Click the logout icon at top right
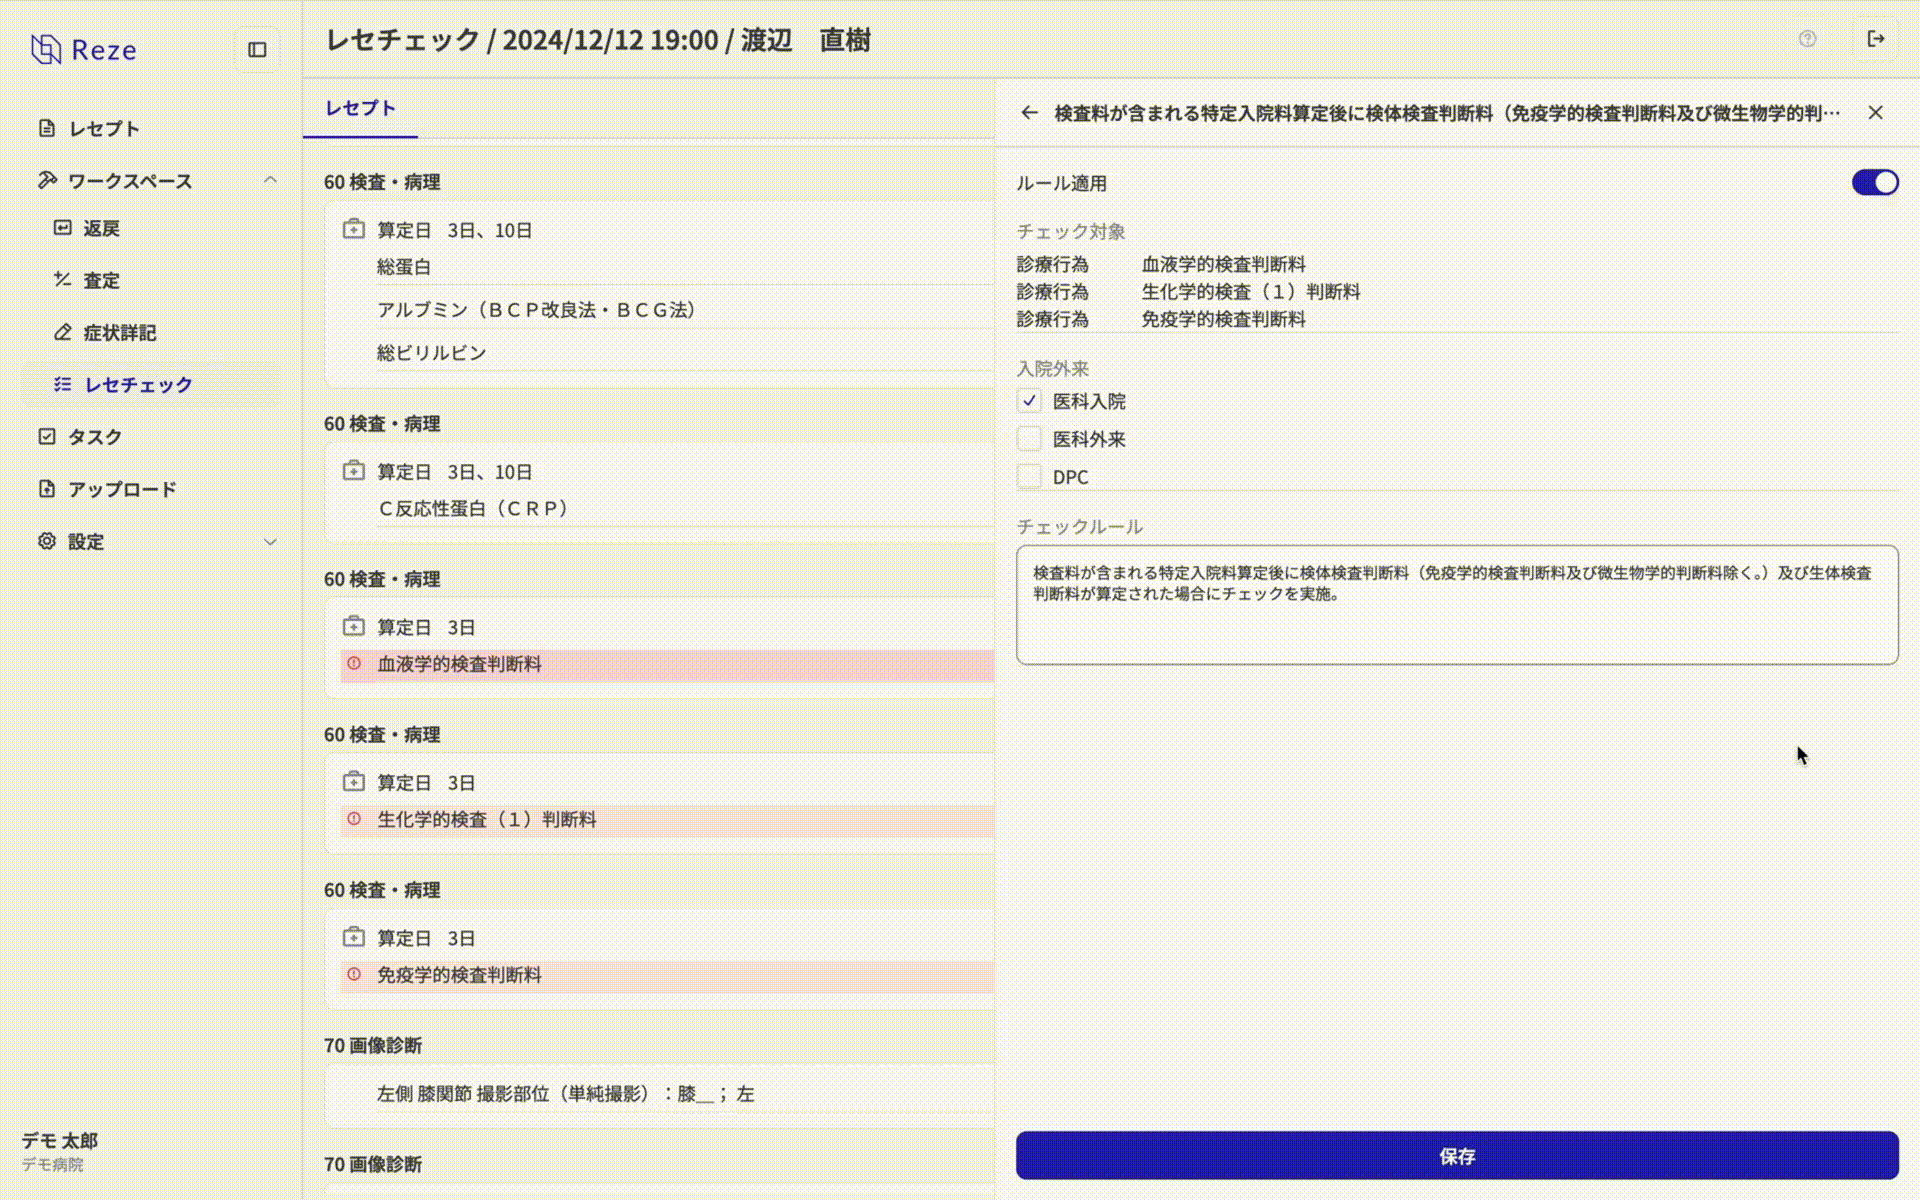Image resolution: width=1920 pixels, height=1200 pixels. pos(1876,39)
